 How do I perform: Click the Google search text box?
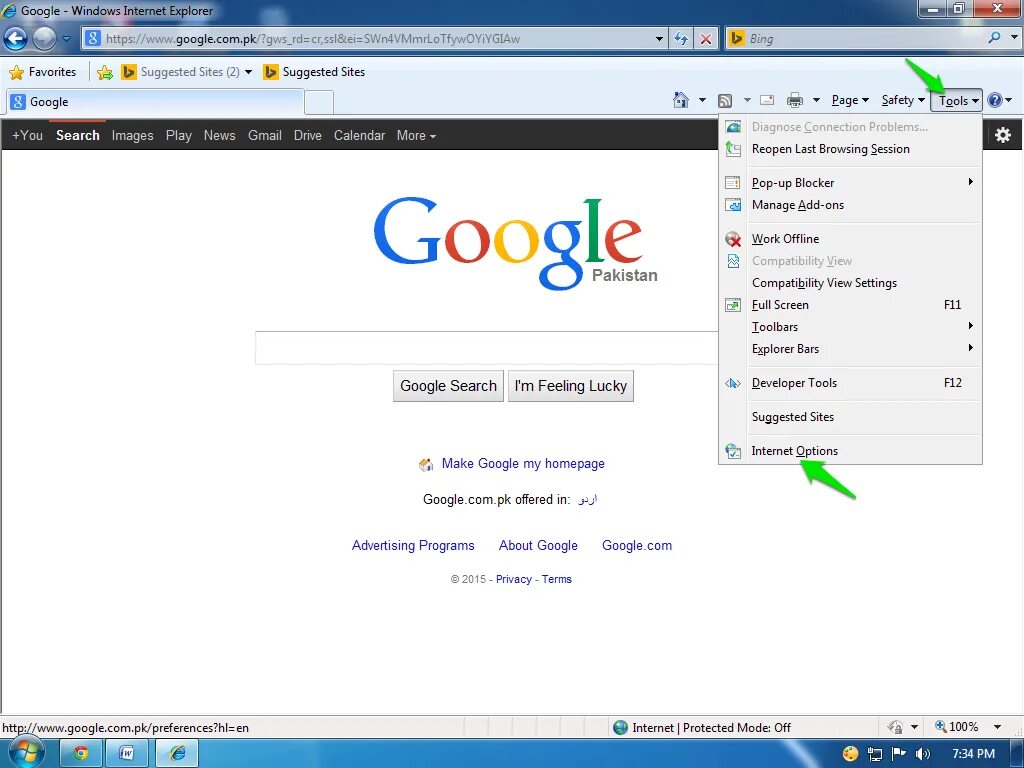[x=487, y=347]
